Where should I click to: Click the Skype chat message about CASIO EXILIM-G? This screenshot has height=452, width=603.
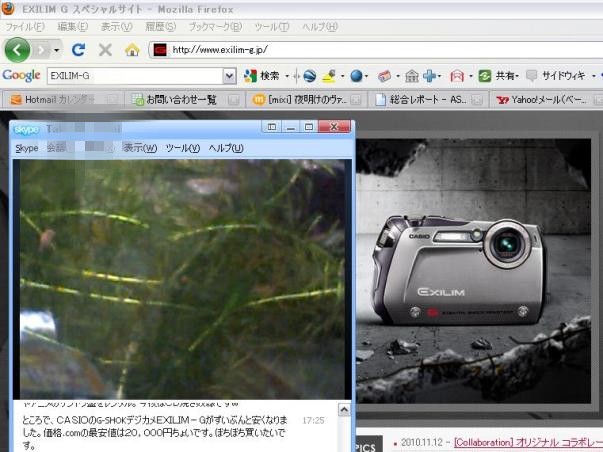tap(155, 433)
